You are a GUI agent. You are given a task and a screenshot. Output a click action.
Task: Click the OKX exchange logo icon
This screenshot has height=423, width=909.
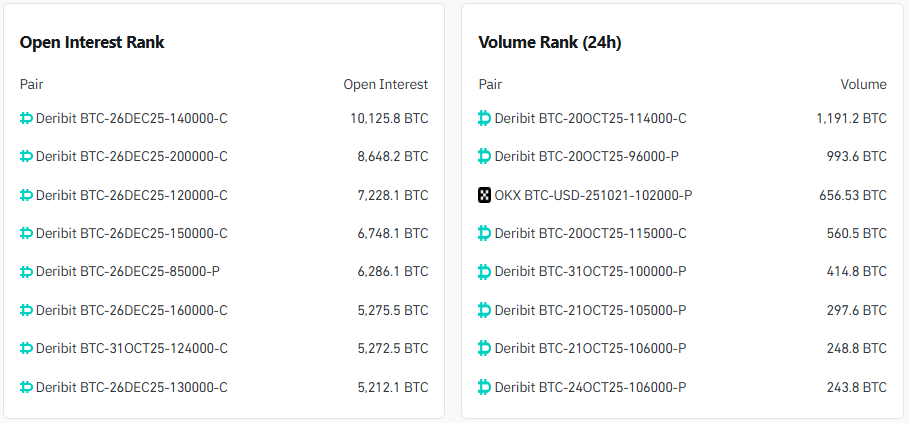(485, 195)
